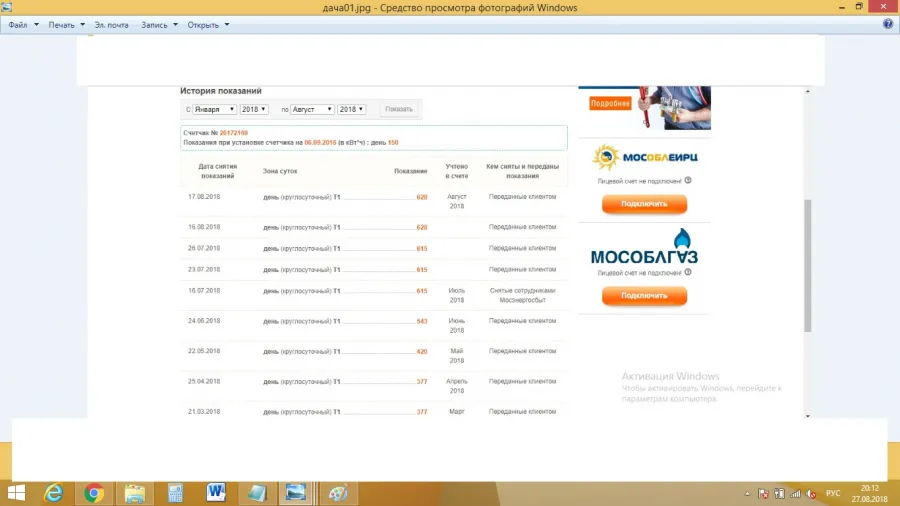Click Подключить under МосОблЕИРЦ
This screenshot has width=900, height=506.
(644, 204)
